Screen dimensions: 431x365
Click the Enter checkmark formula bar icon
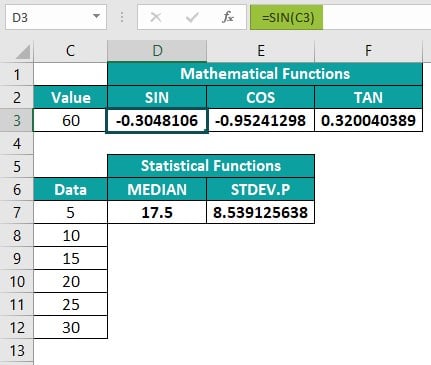click(x=192, y=17)
